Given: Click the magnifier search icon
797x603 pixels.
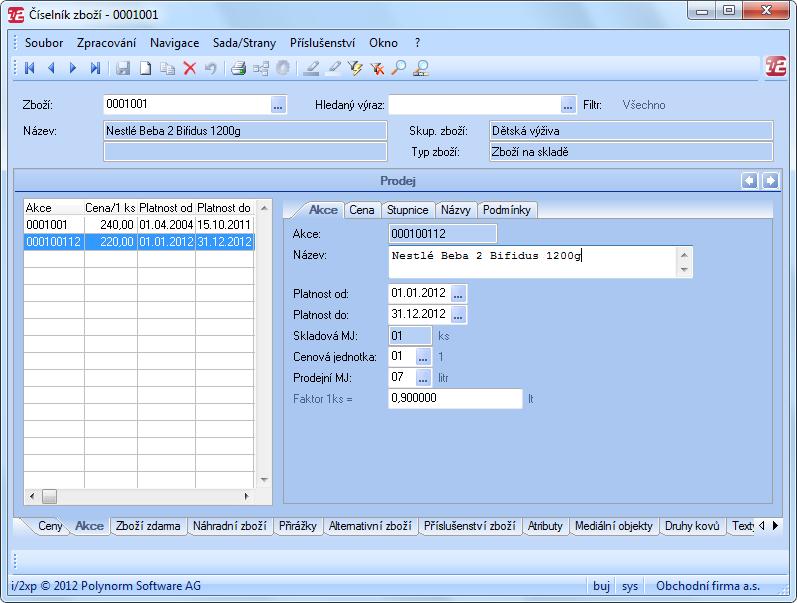Looking at the screenshot, I should click(x=399, y=68).
